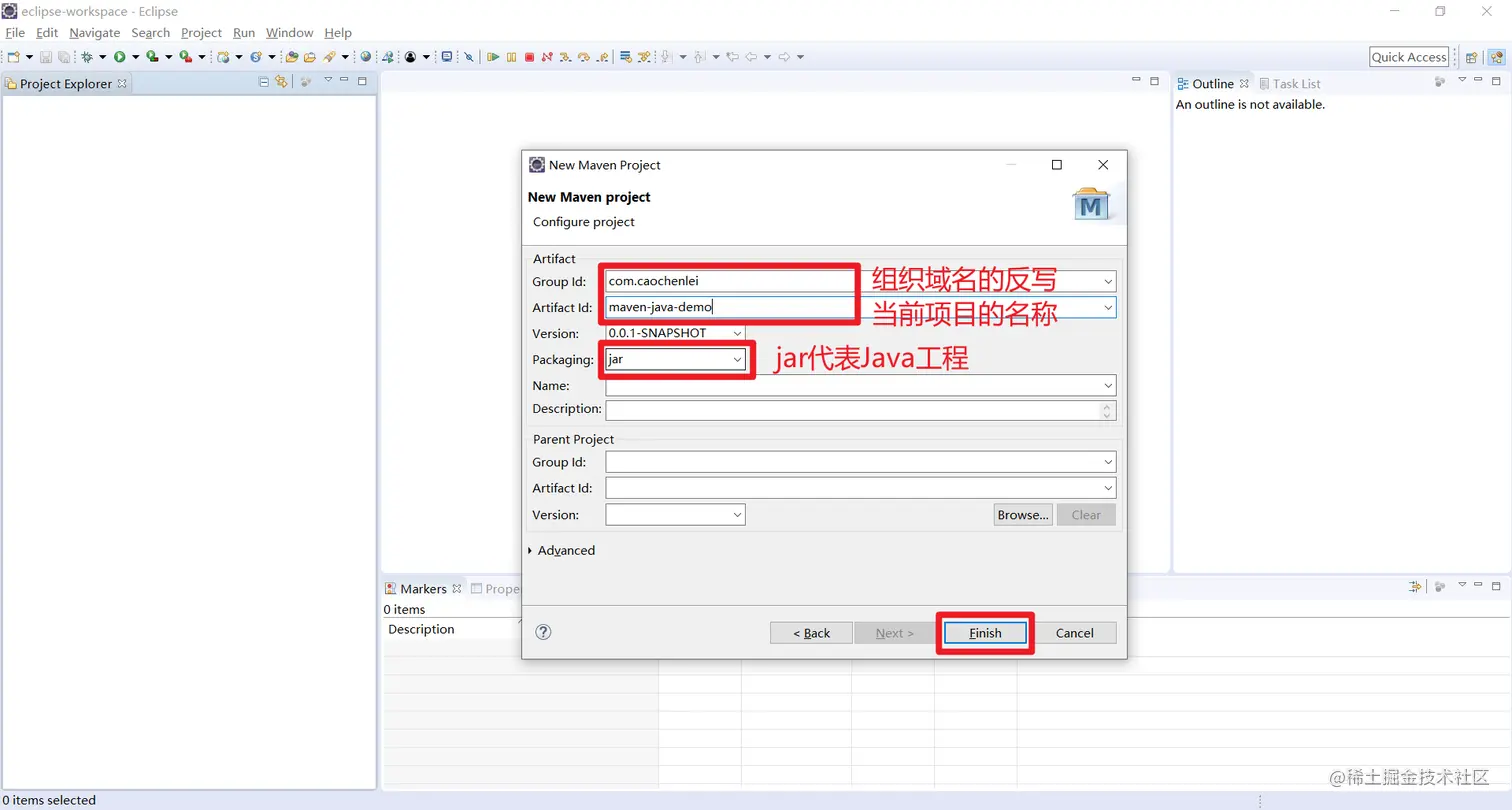Image resolution: width=1512 pixels, height=810 pixels.
Task: Click the Finish button
Action: coord(985,633)
